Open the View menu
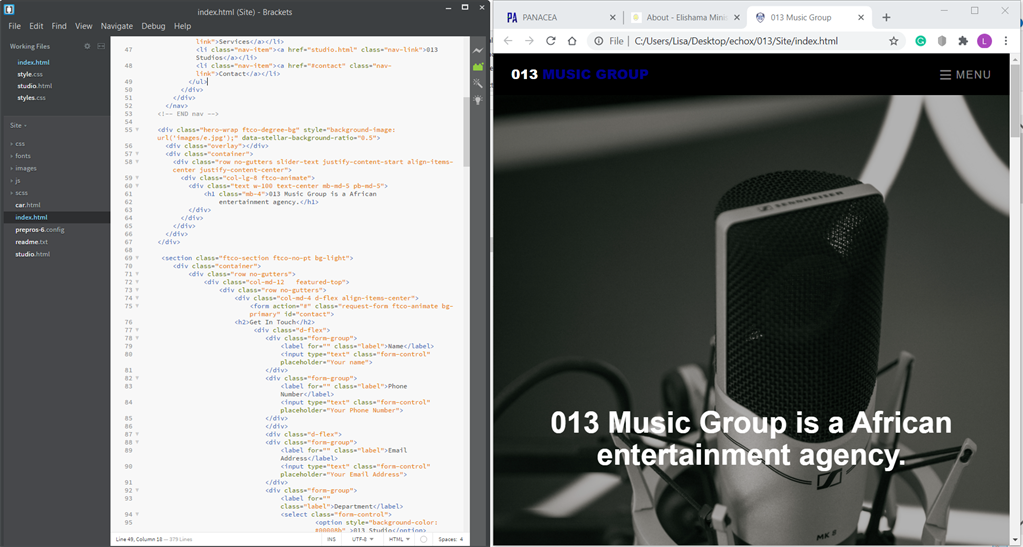Screen dimensions: 1023x547 coord(84,26)
